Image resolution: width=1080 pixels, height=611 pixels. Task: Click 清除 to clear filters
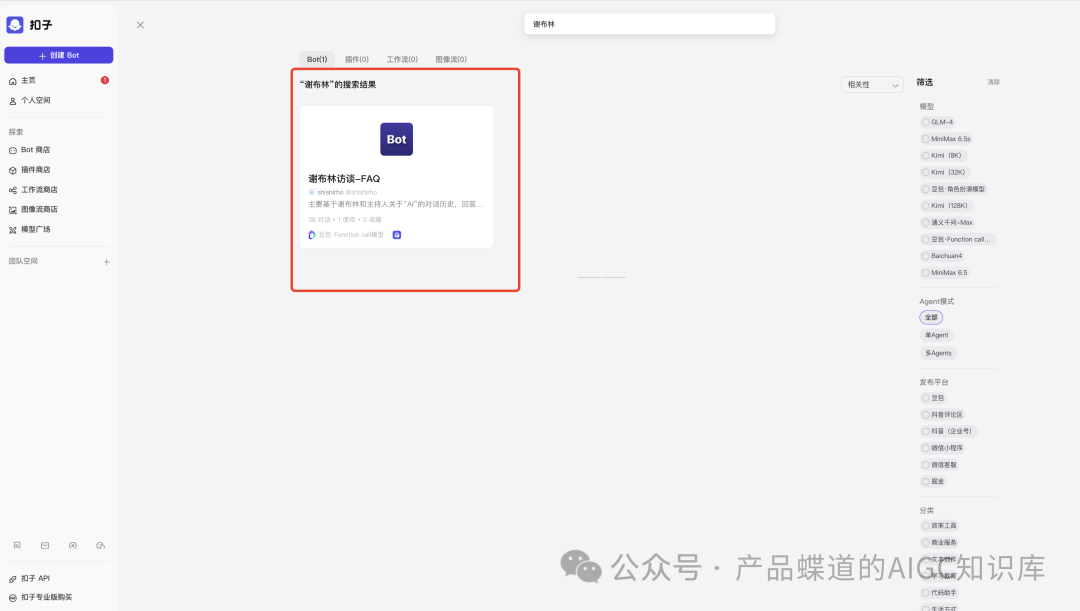pyautogui.click(x=993, y=82)
